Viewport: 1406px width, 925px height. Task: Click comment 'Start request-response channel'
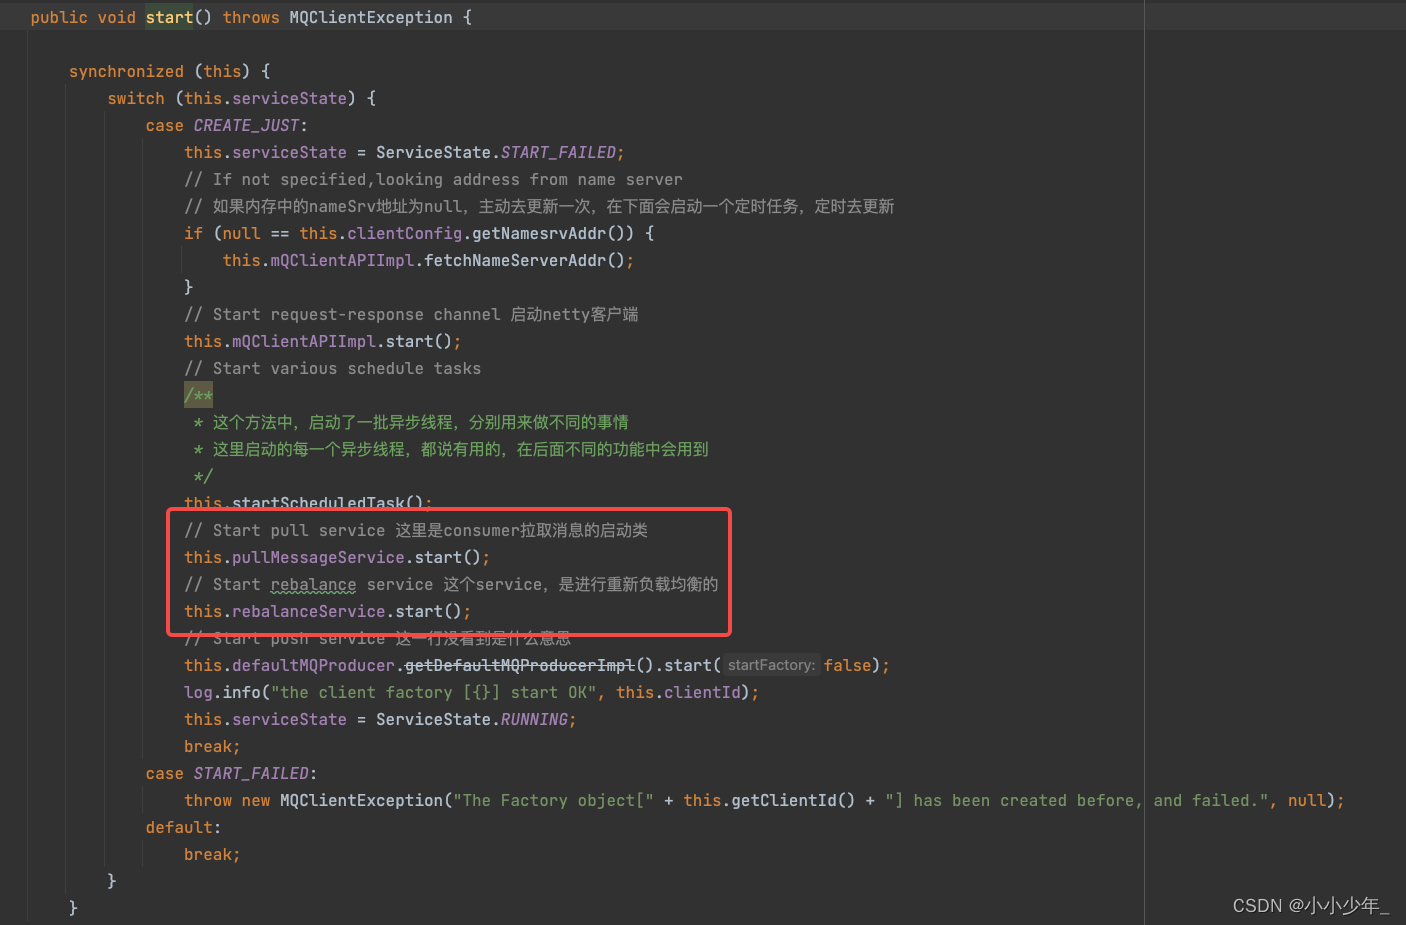click(x=342, y=314)
